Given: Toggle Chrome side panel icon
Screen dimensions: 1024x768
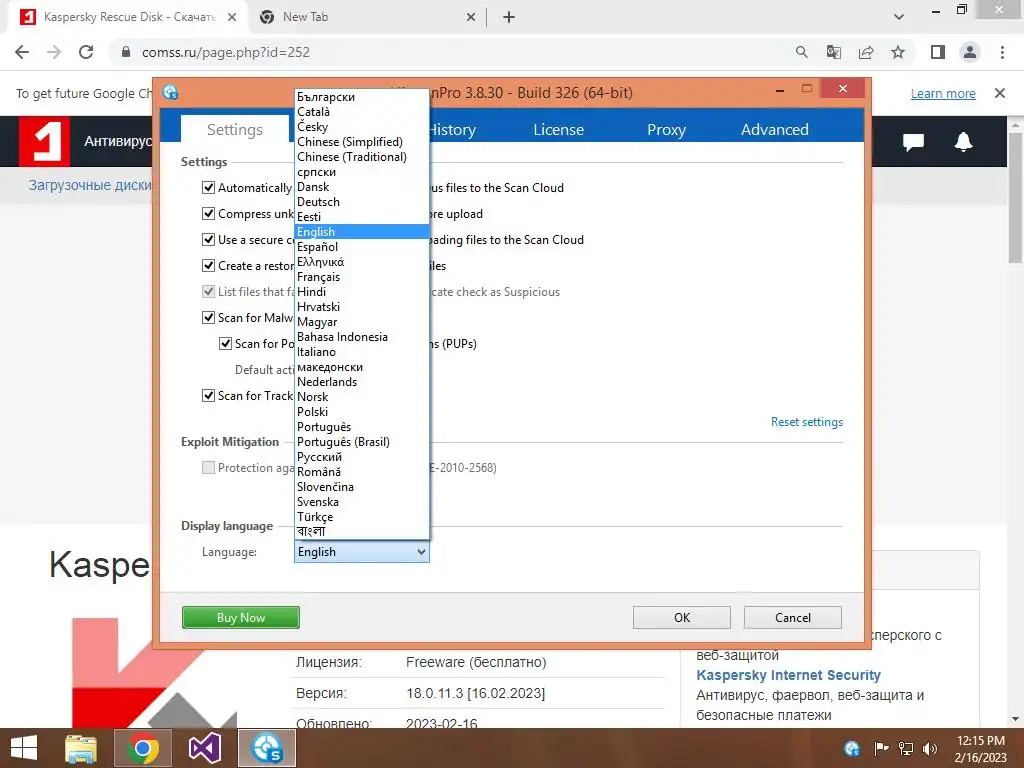Looking at the screenshot, I should [x=938, y=52].
